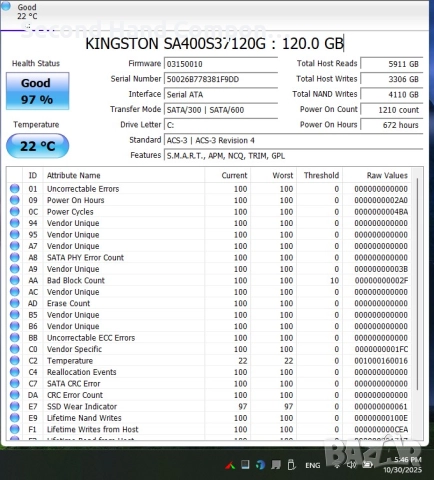Screen dimensions: 434x480
Task: Click the status orb of attribute ID 94
Action: coord(15,223)
